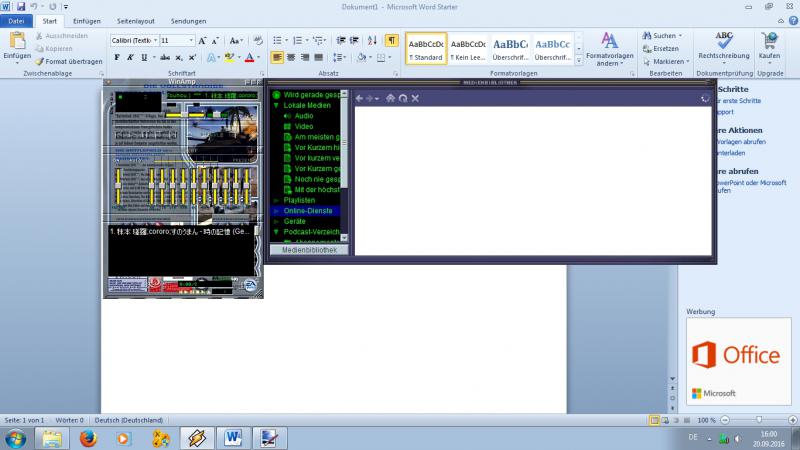The image size is (800, 450).
Task: Center align text
Action: click(291, 57)
